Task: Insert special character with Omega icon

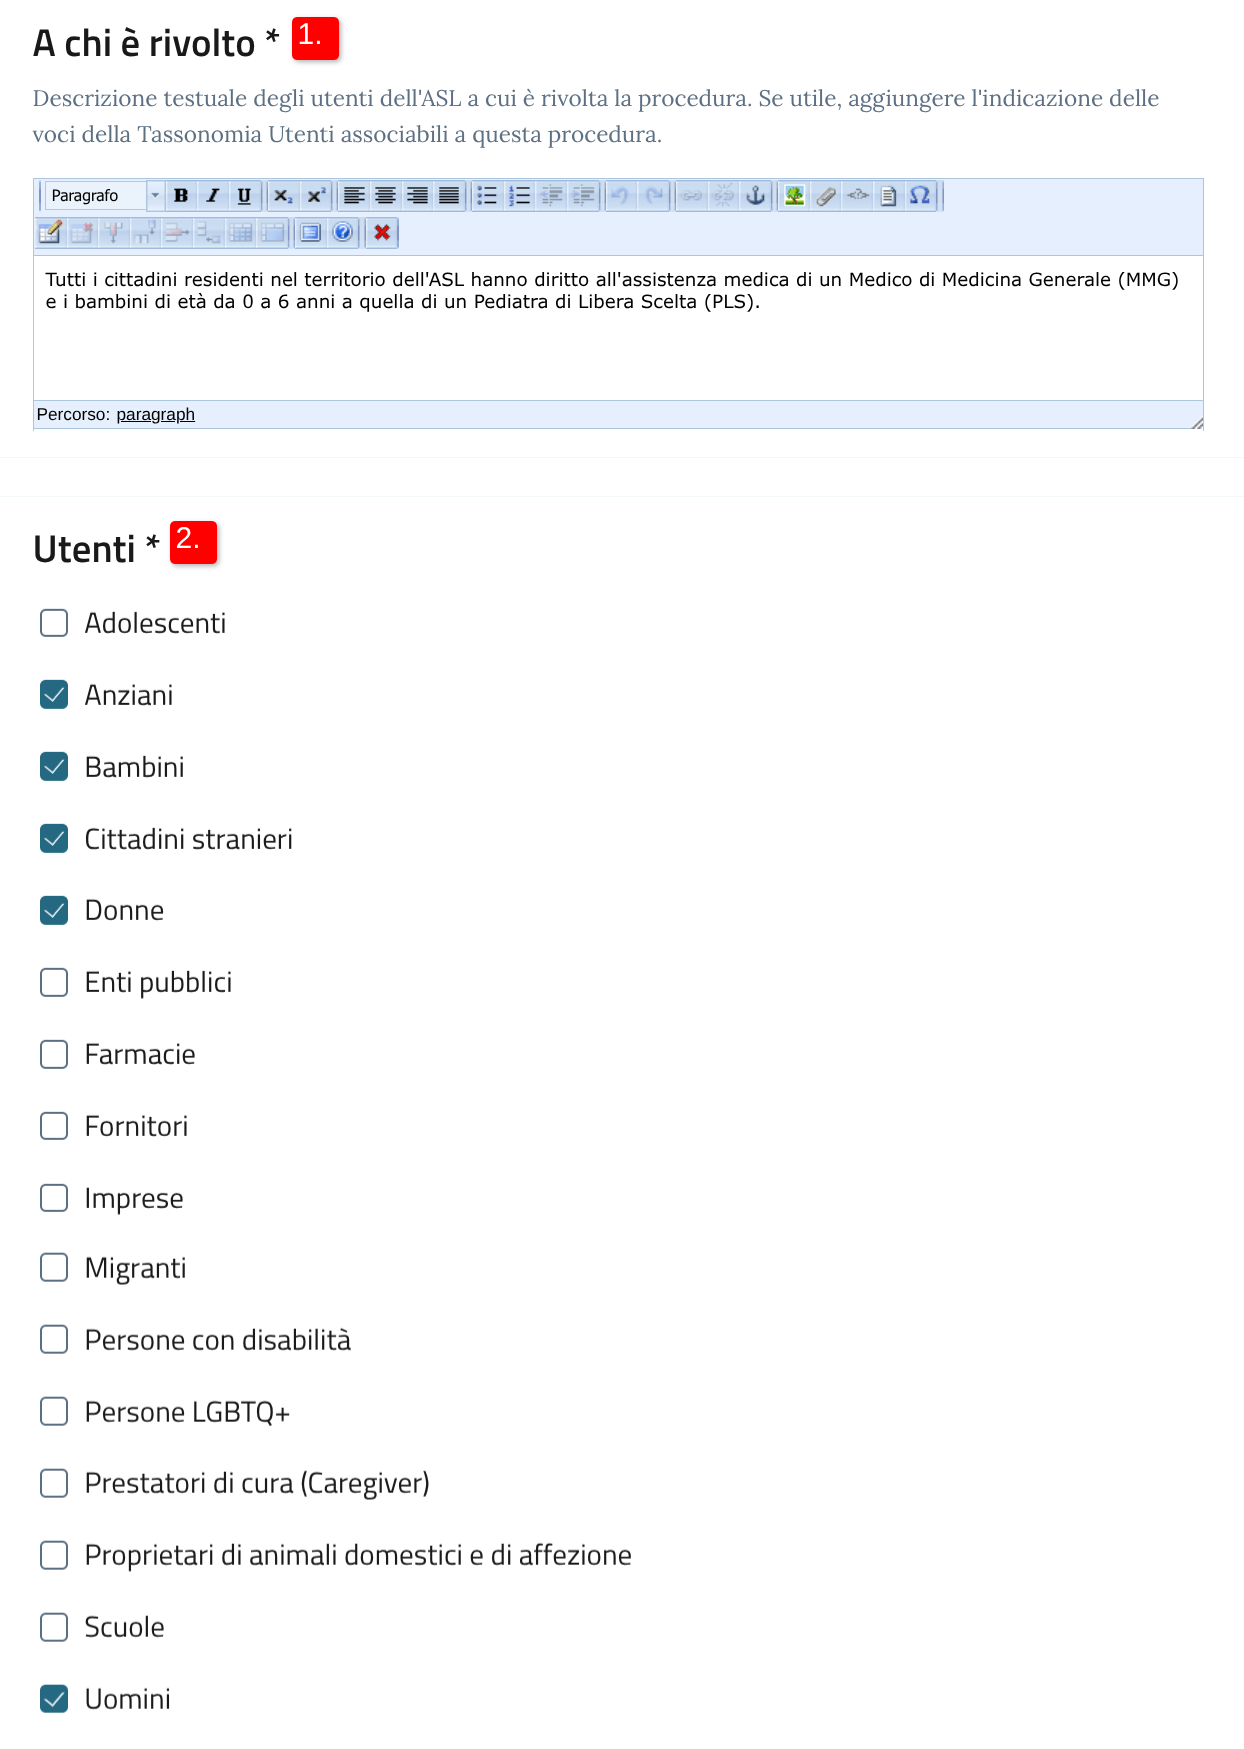Action: point(920,196)
